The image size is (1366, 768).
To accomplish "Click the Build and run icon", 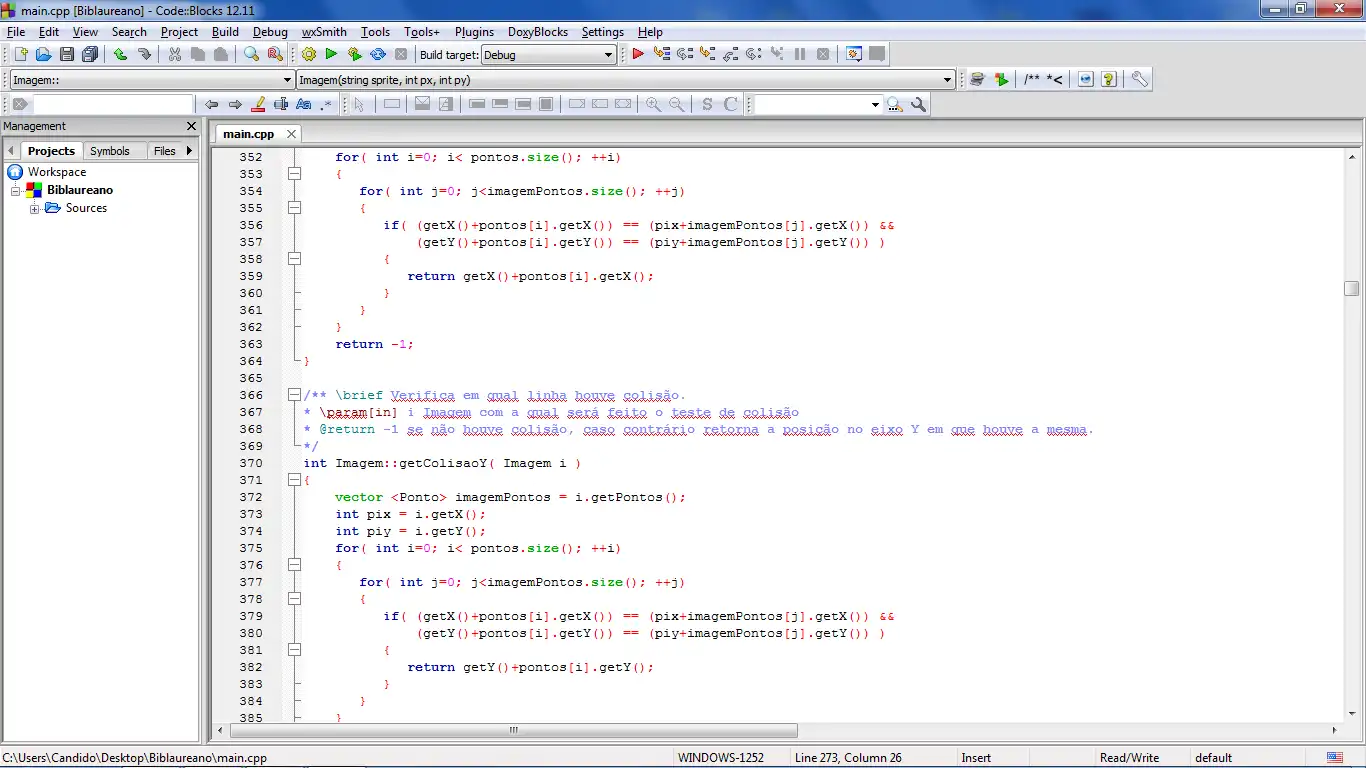I will (354, 54).
